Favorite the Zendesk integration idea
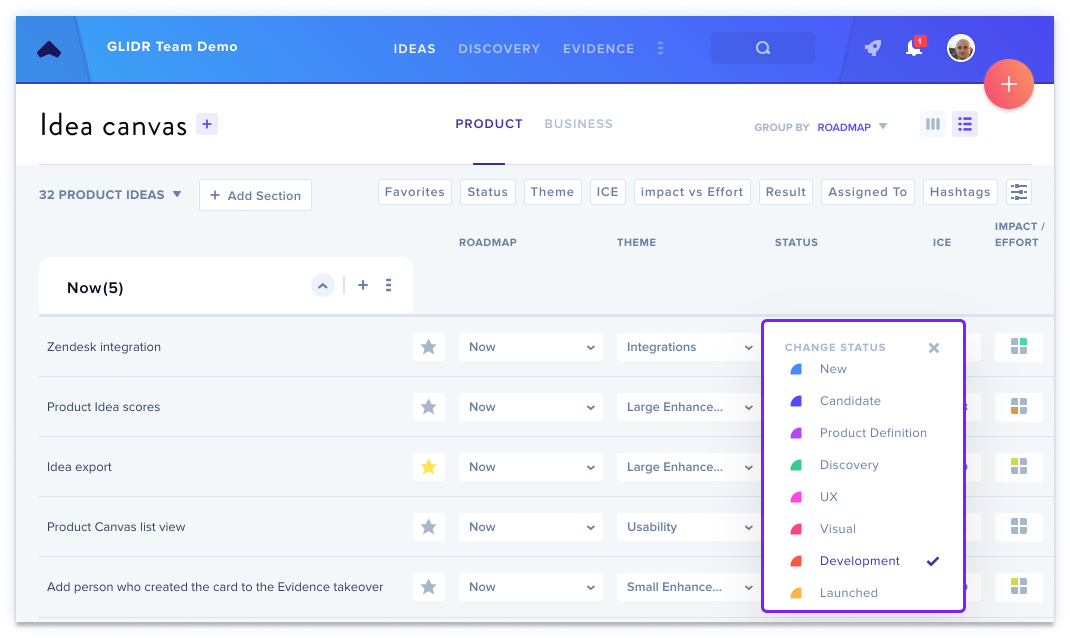This screenshot has height=638, width=1070. point(429,347)
